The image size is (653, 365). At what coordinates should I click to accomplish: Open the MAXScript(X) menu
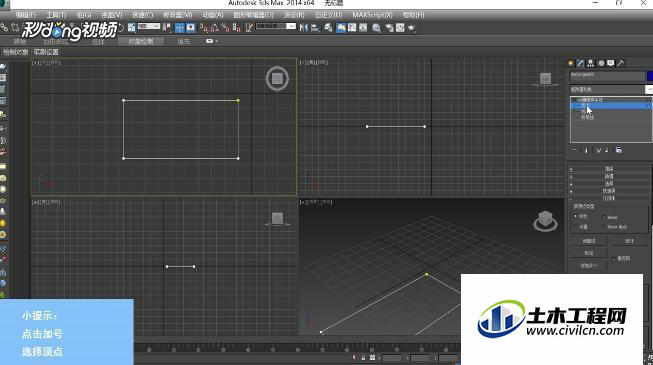[x=372, y=15]
